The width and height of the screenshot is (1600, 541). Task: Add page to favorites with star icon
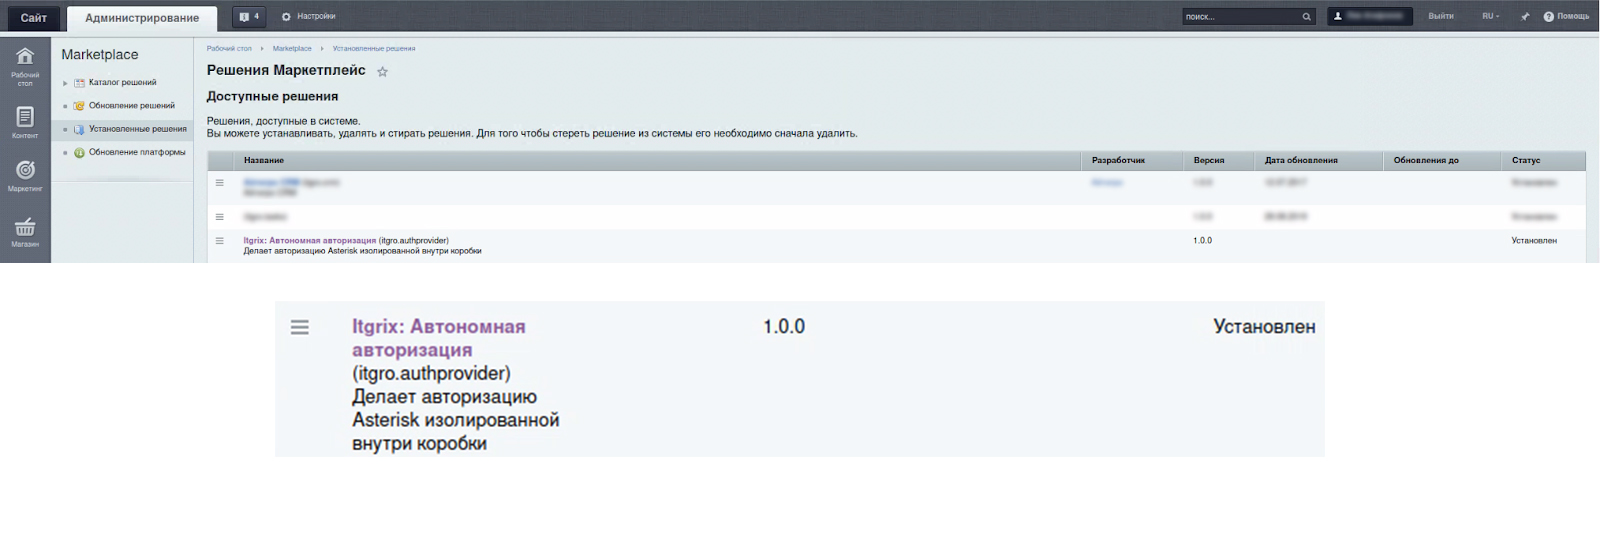pyautogui.click(x=382, y=72)
